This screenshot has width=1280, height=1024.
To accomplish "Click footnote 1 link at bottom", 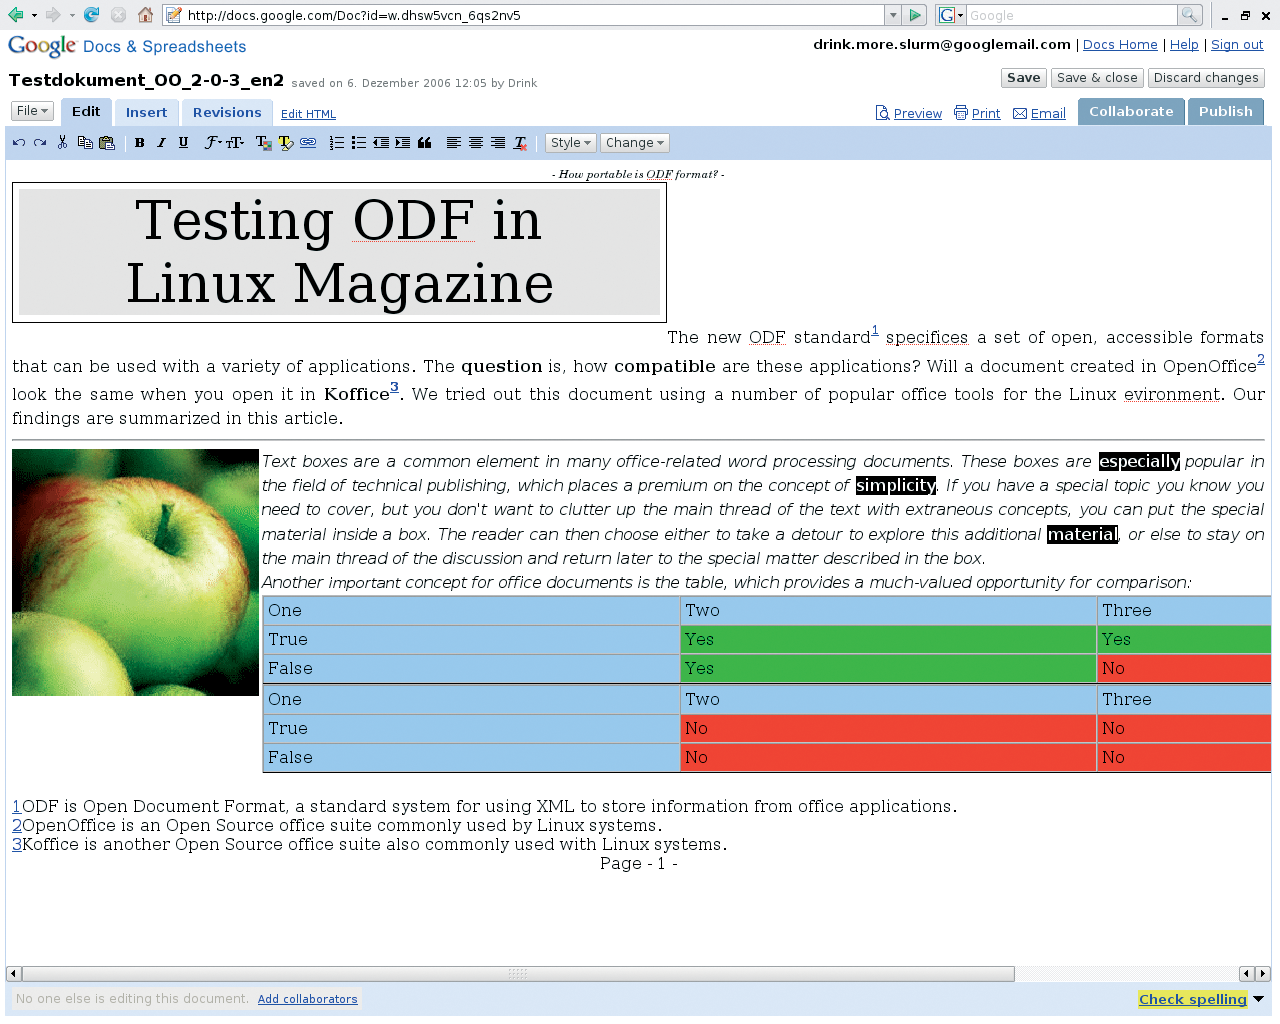I will (17, 806).
